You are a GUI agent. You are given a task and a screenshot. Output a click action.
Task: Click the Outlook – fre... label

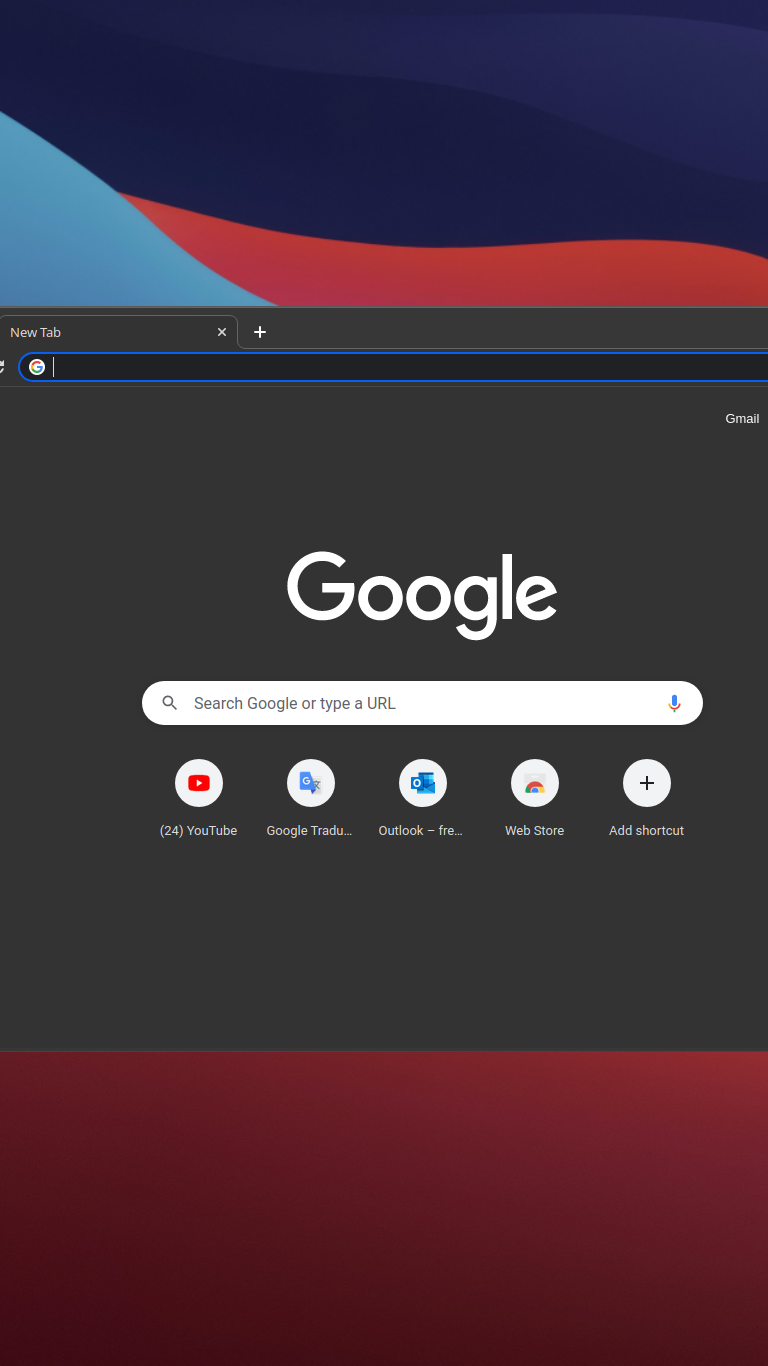421,831
